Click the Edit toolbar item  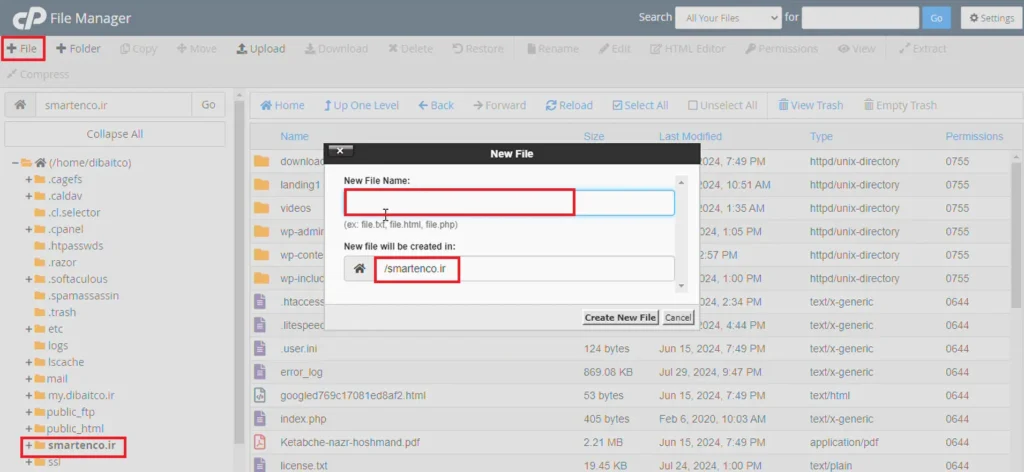click(615, 48)
